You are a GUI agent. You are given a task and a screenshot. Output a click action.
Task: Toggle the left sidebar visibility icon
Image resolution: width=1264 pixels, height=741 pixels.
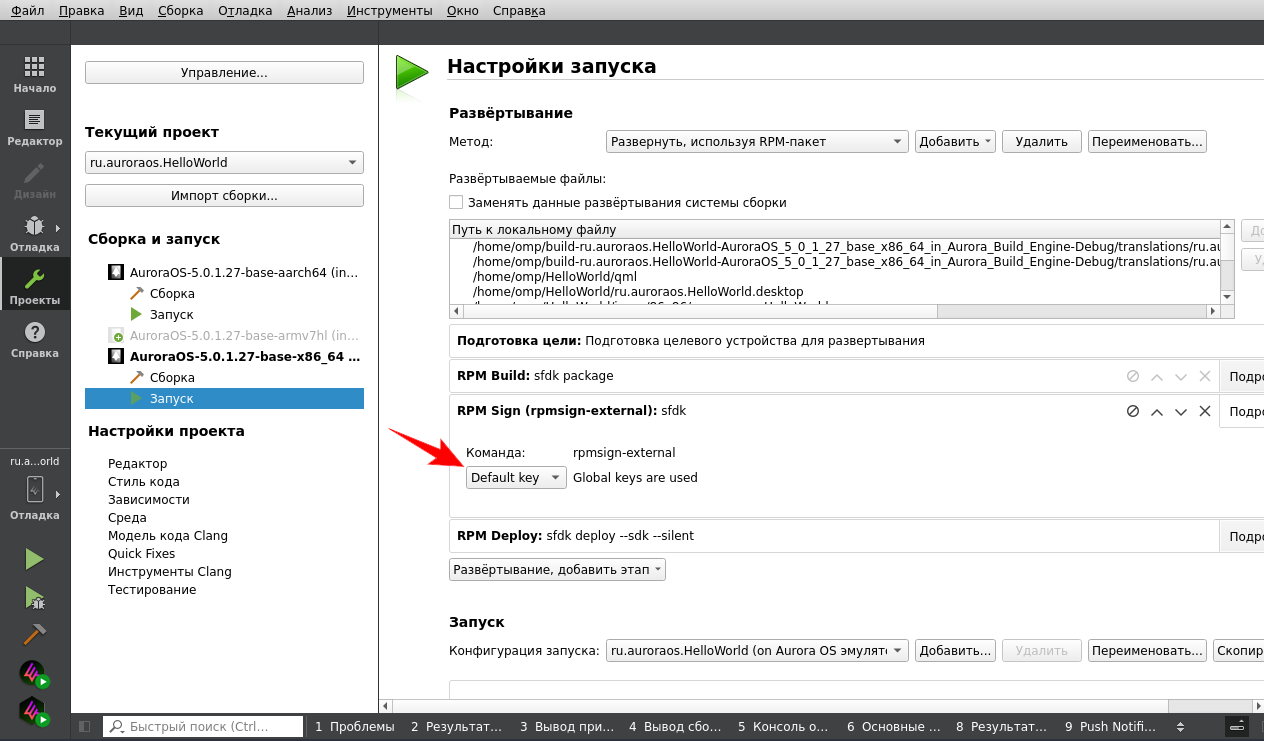pyautogui.click(x=84, y=727)
